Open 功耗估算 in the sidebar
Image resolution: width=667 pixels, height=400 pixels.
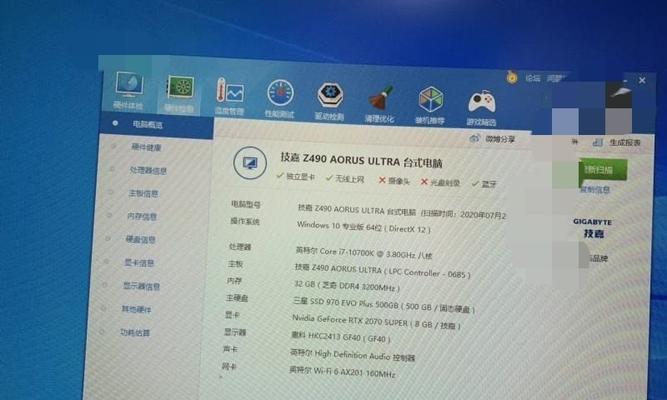tap(135, 333)
